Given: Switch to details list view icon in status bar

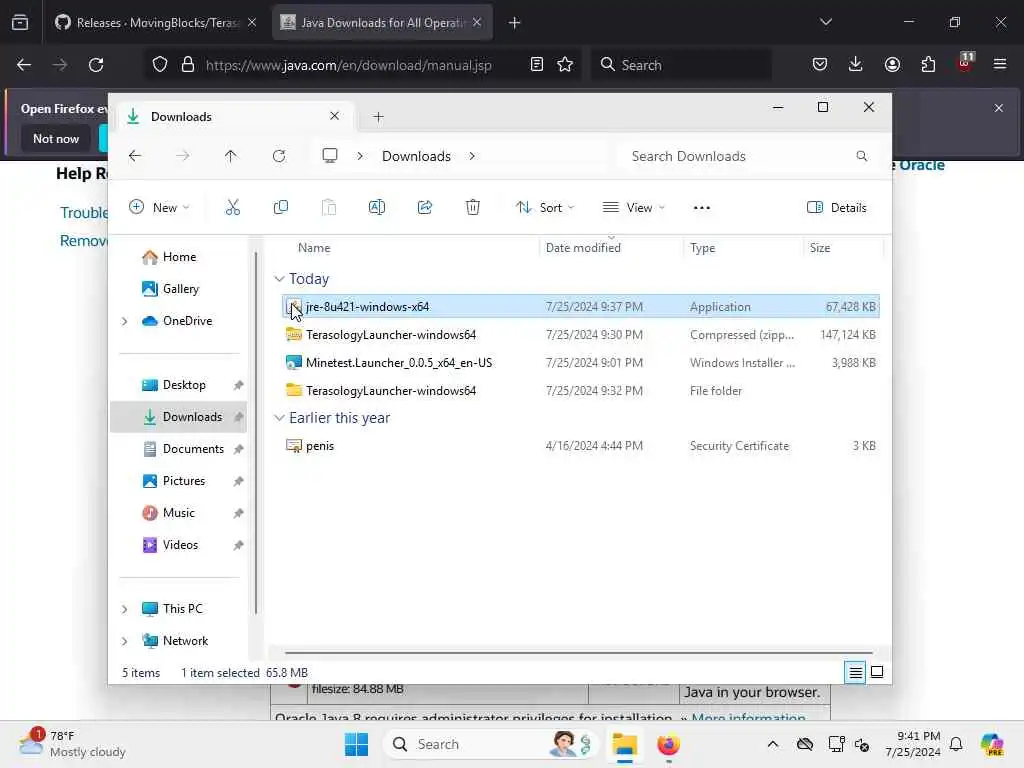Looking at the screenshot, I should pyautogui.click(x=856, y=672).
